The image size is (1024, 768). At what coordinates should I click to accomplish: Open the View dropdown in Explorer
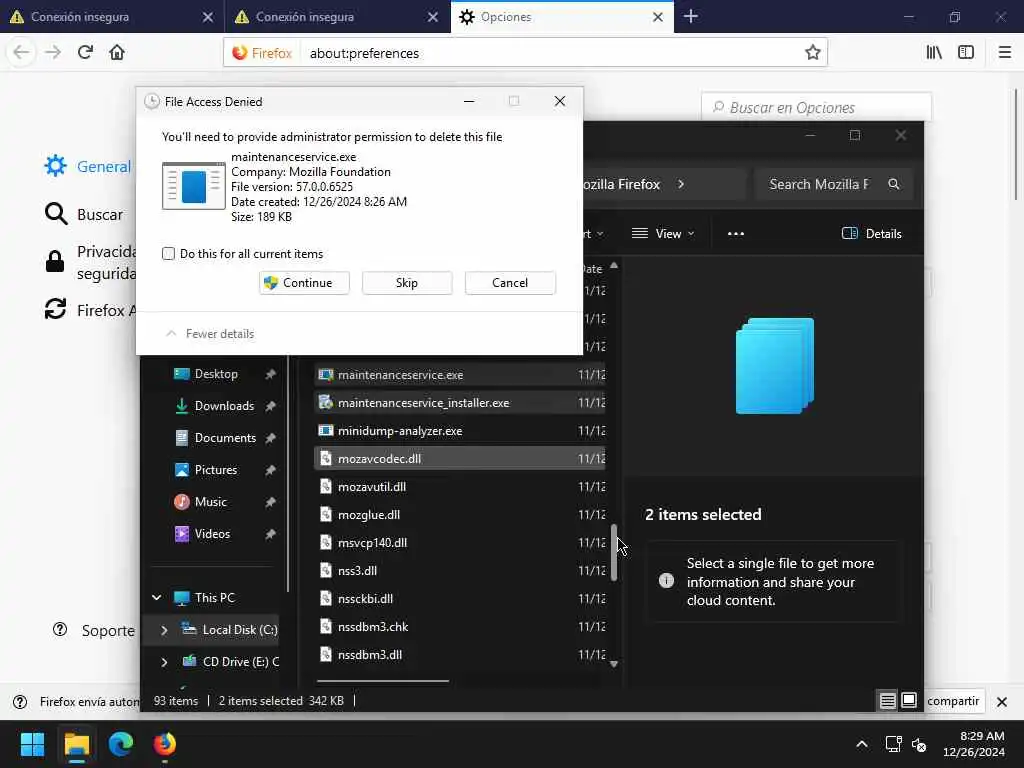click(x=663, y=233)
